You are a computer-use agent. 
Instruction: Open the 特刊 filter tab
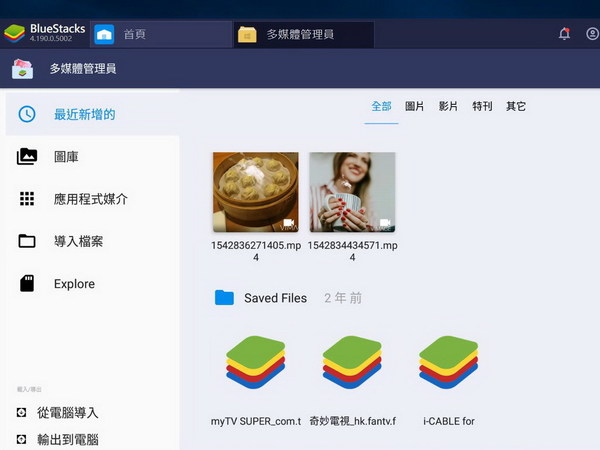(x=482, y=106)
